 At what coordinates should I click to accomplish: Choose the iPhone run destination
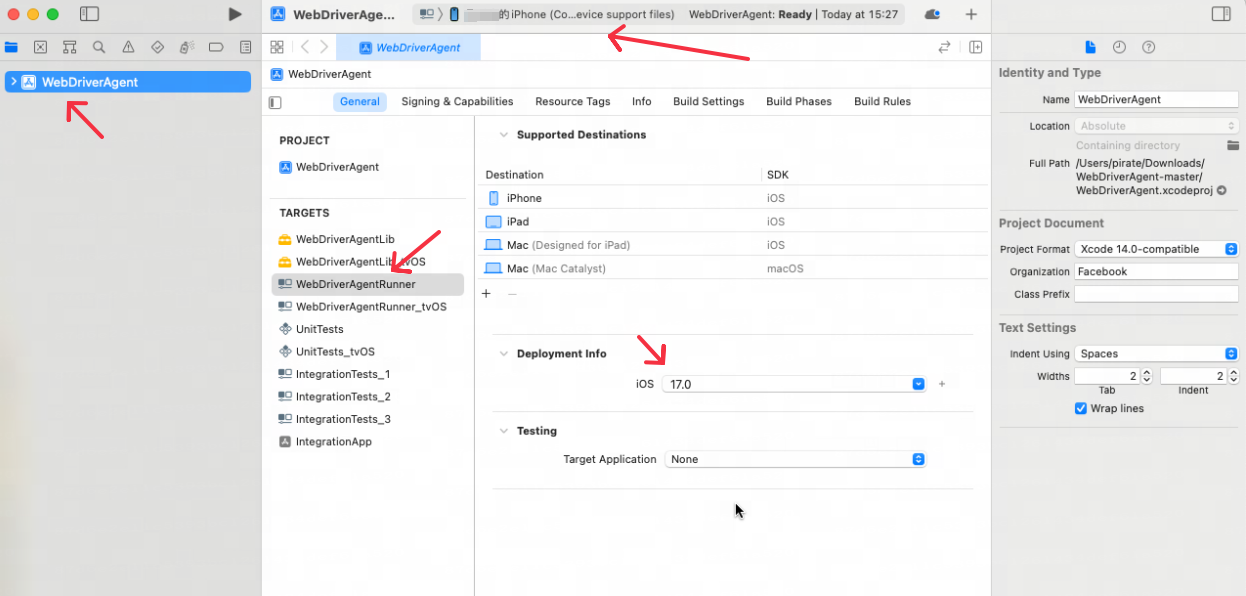point(563,14)
